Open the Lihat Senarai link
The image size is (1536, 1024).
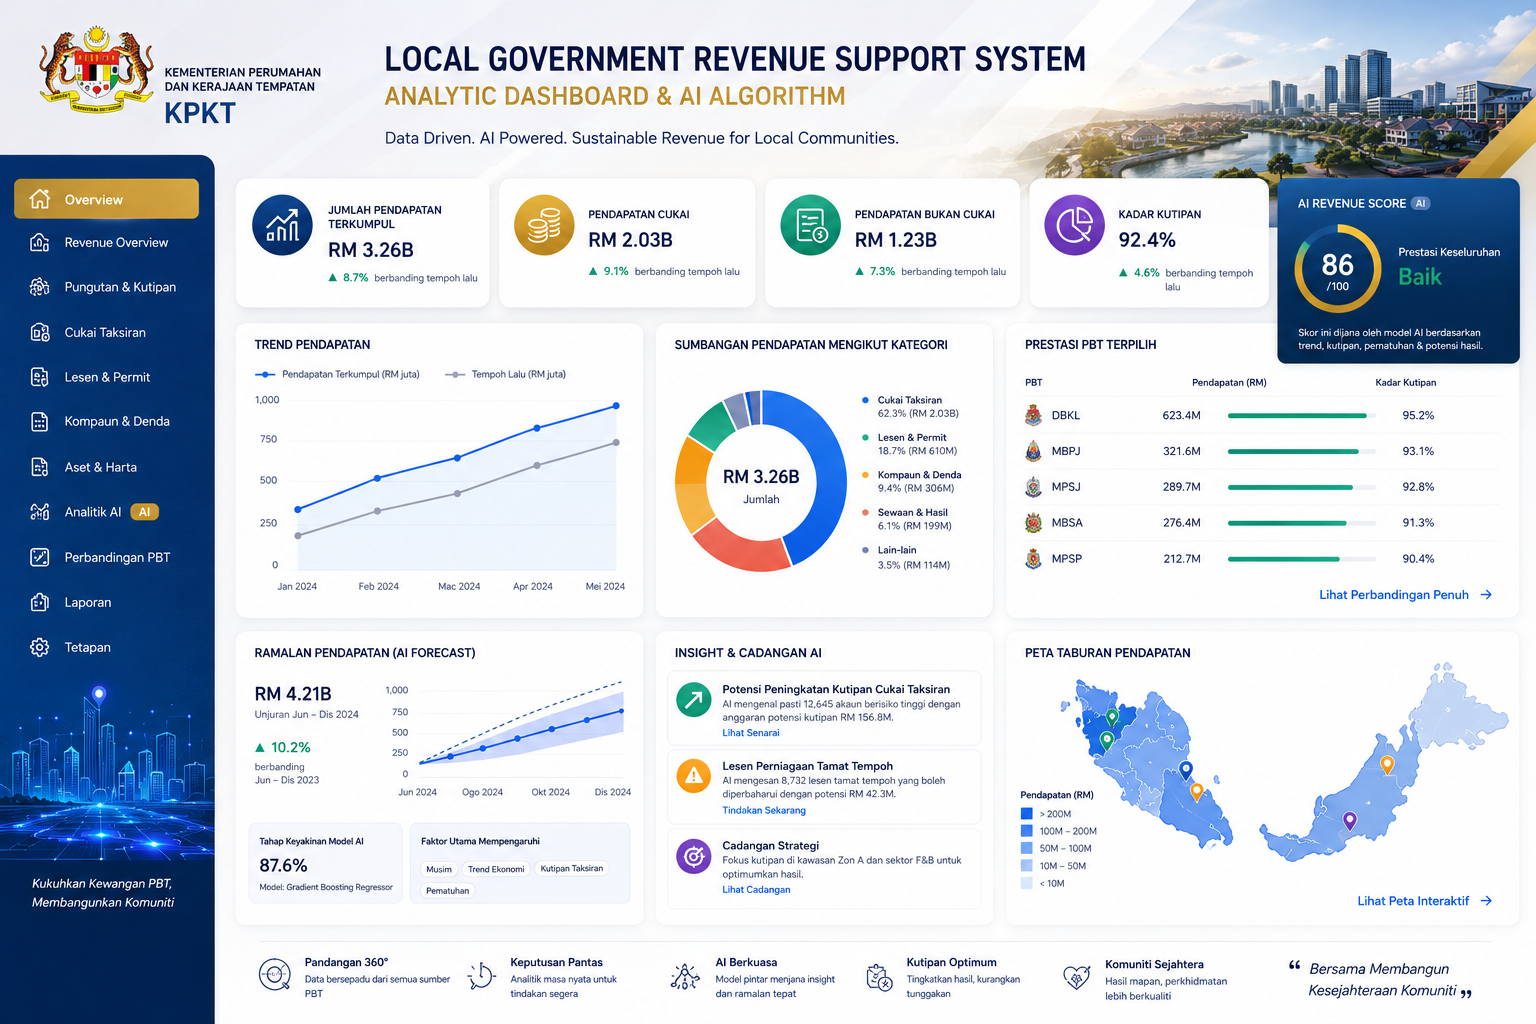(x=751, y=733)
